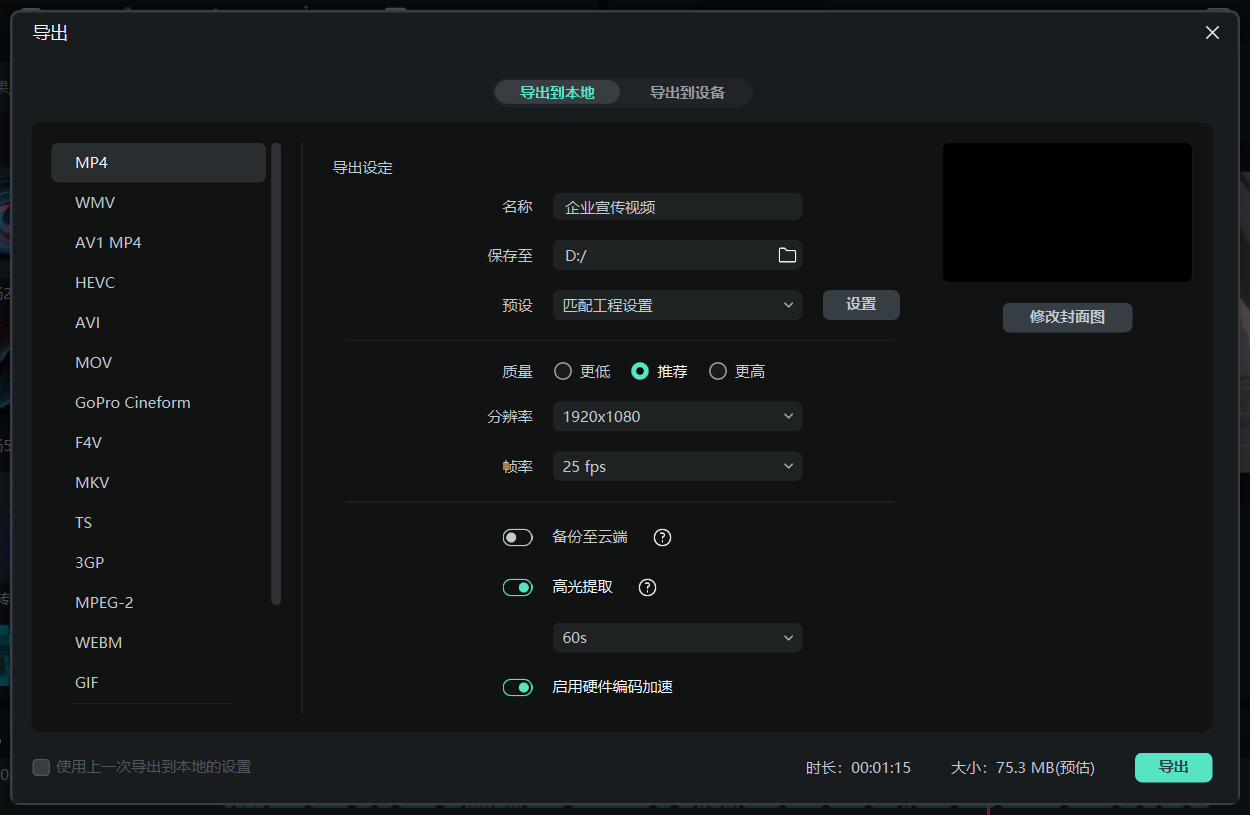Open the 60s highlight duration dropdown

[677, 637]
